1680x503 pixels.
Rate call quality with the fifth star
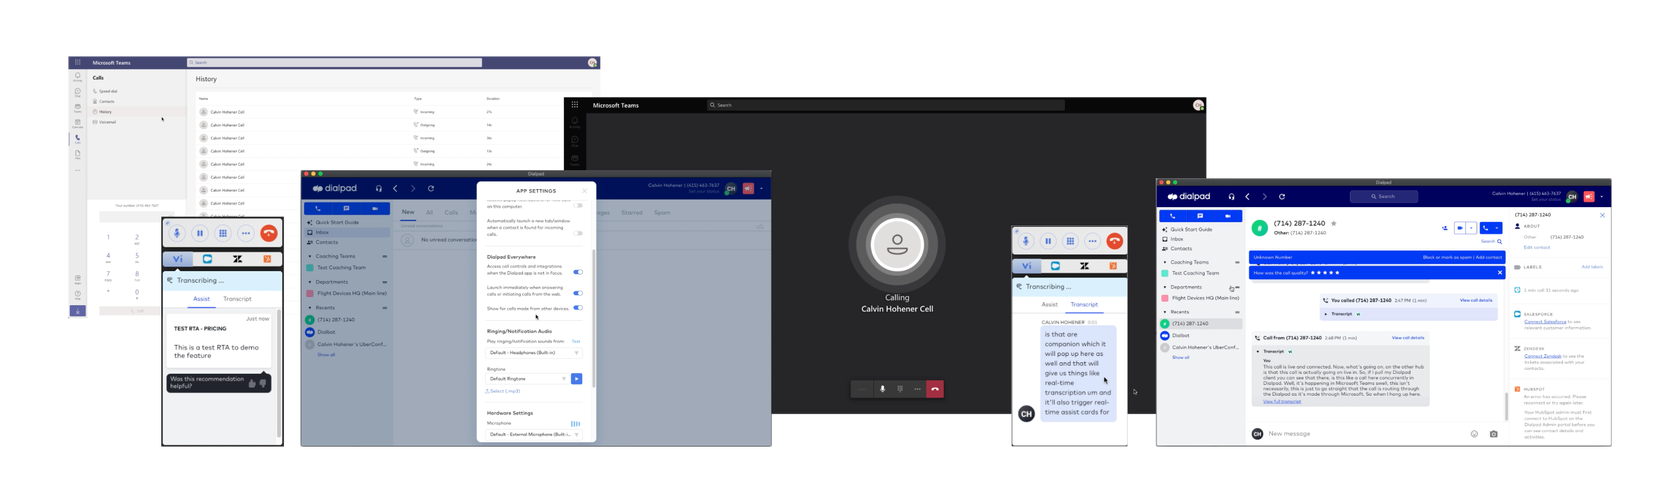(1337, 272)
